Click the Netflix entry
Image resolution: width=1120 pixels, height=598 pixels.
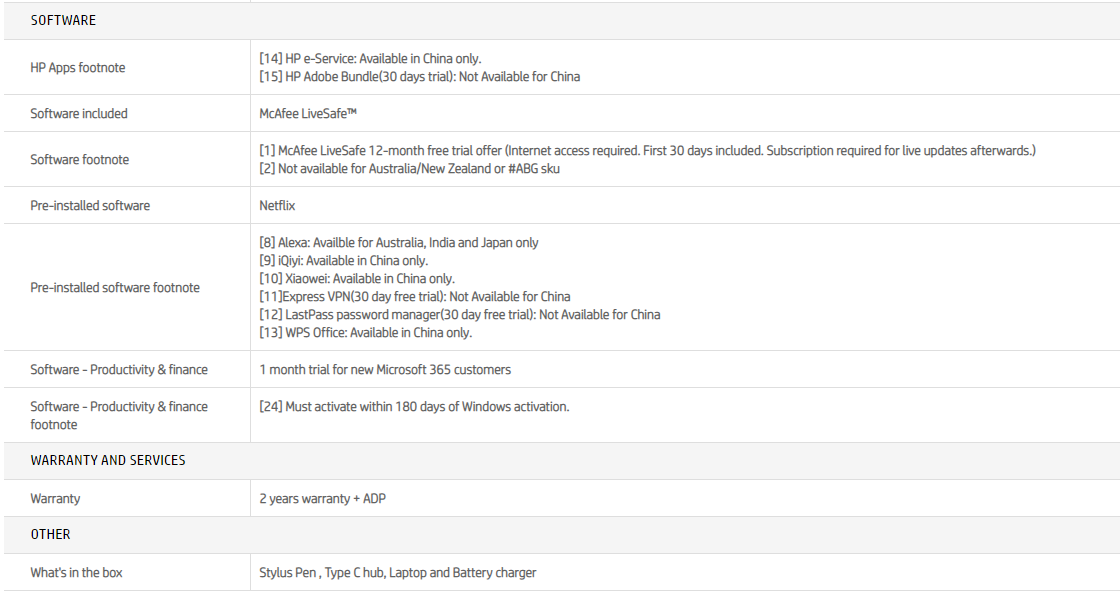277,206
